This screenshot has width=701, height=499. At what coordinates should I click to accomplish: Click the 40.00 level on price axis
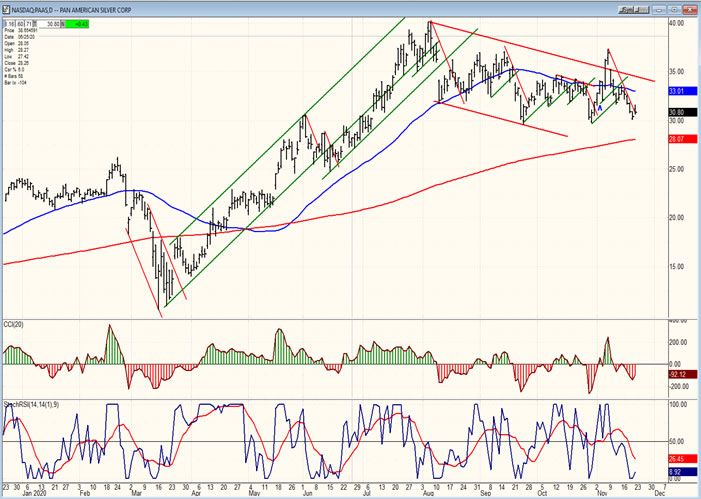[677, 22]
